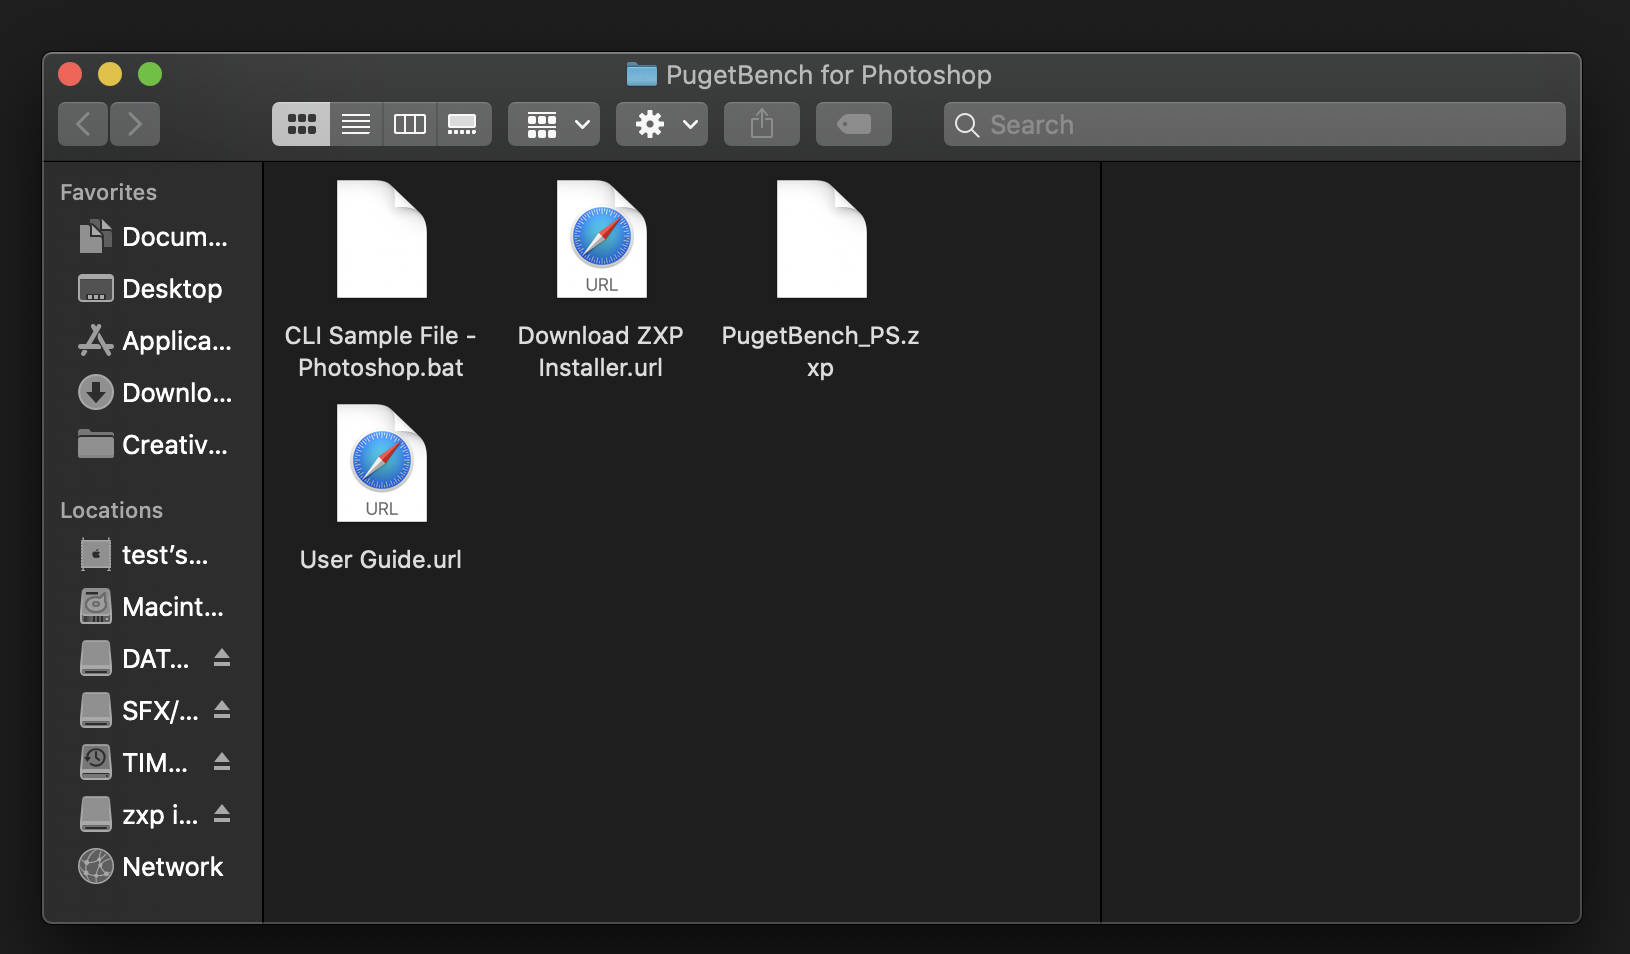Open the gear action menu
The width and height of the screenshot is (1630, 954).
pyautogui.click(x=662, y=124)
